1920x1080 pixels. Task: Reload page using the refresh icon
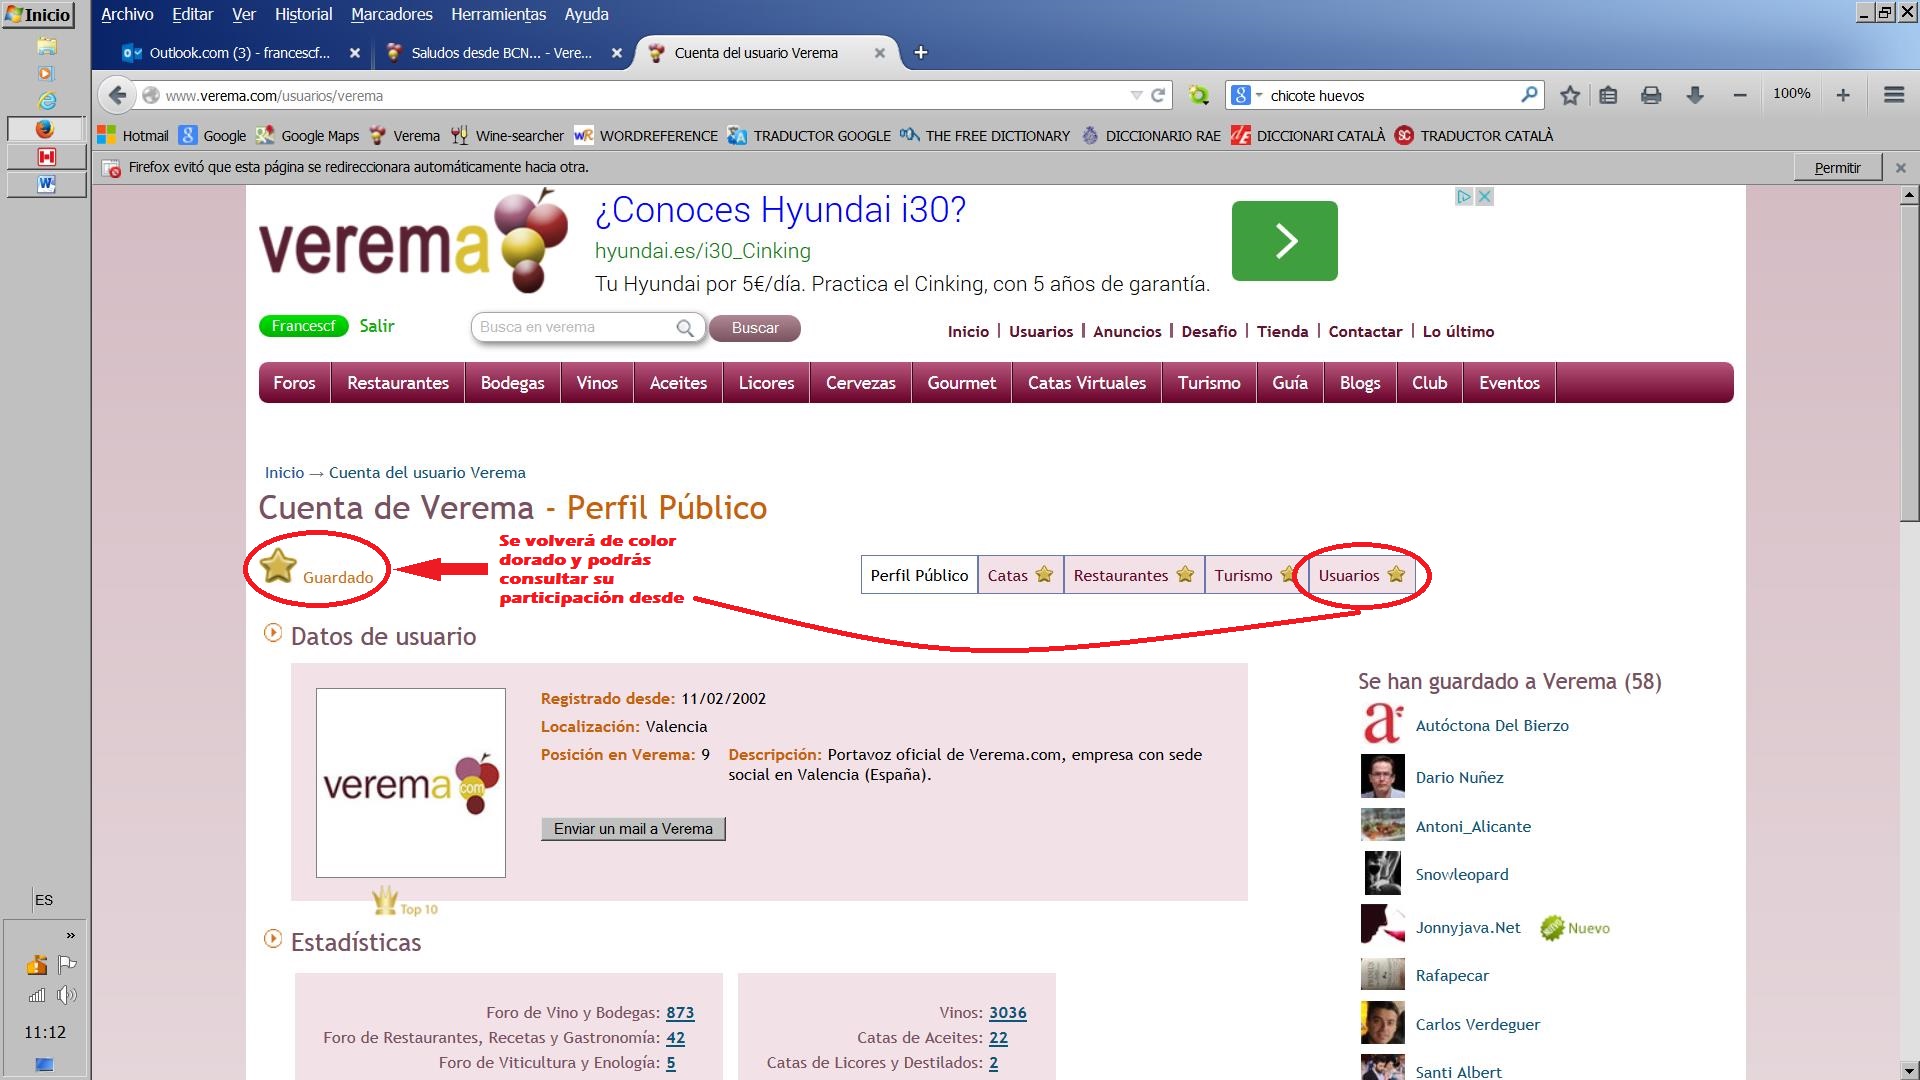[x=1158, y=95]
